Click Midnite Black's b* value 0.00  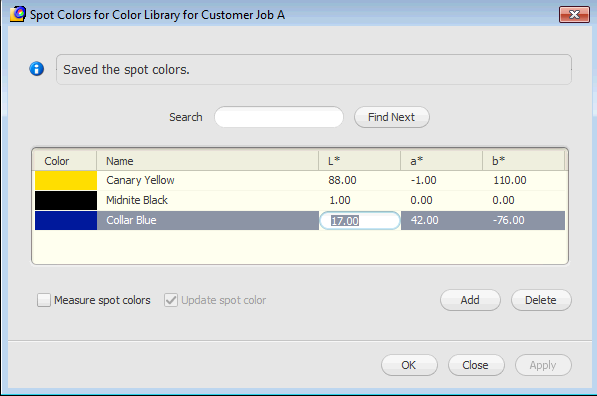point(503,200)
